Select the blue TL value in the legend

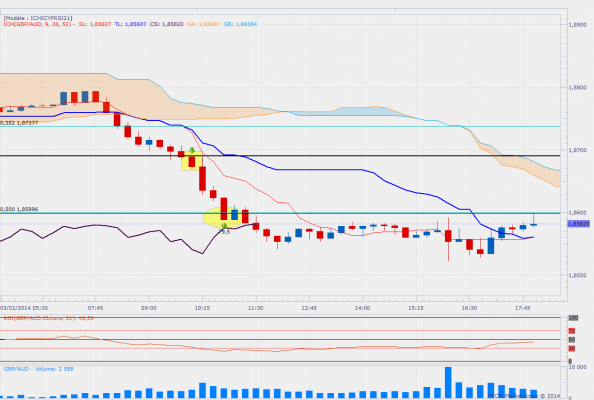130,24
